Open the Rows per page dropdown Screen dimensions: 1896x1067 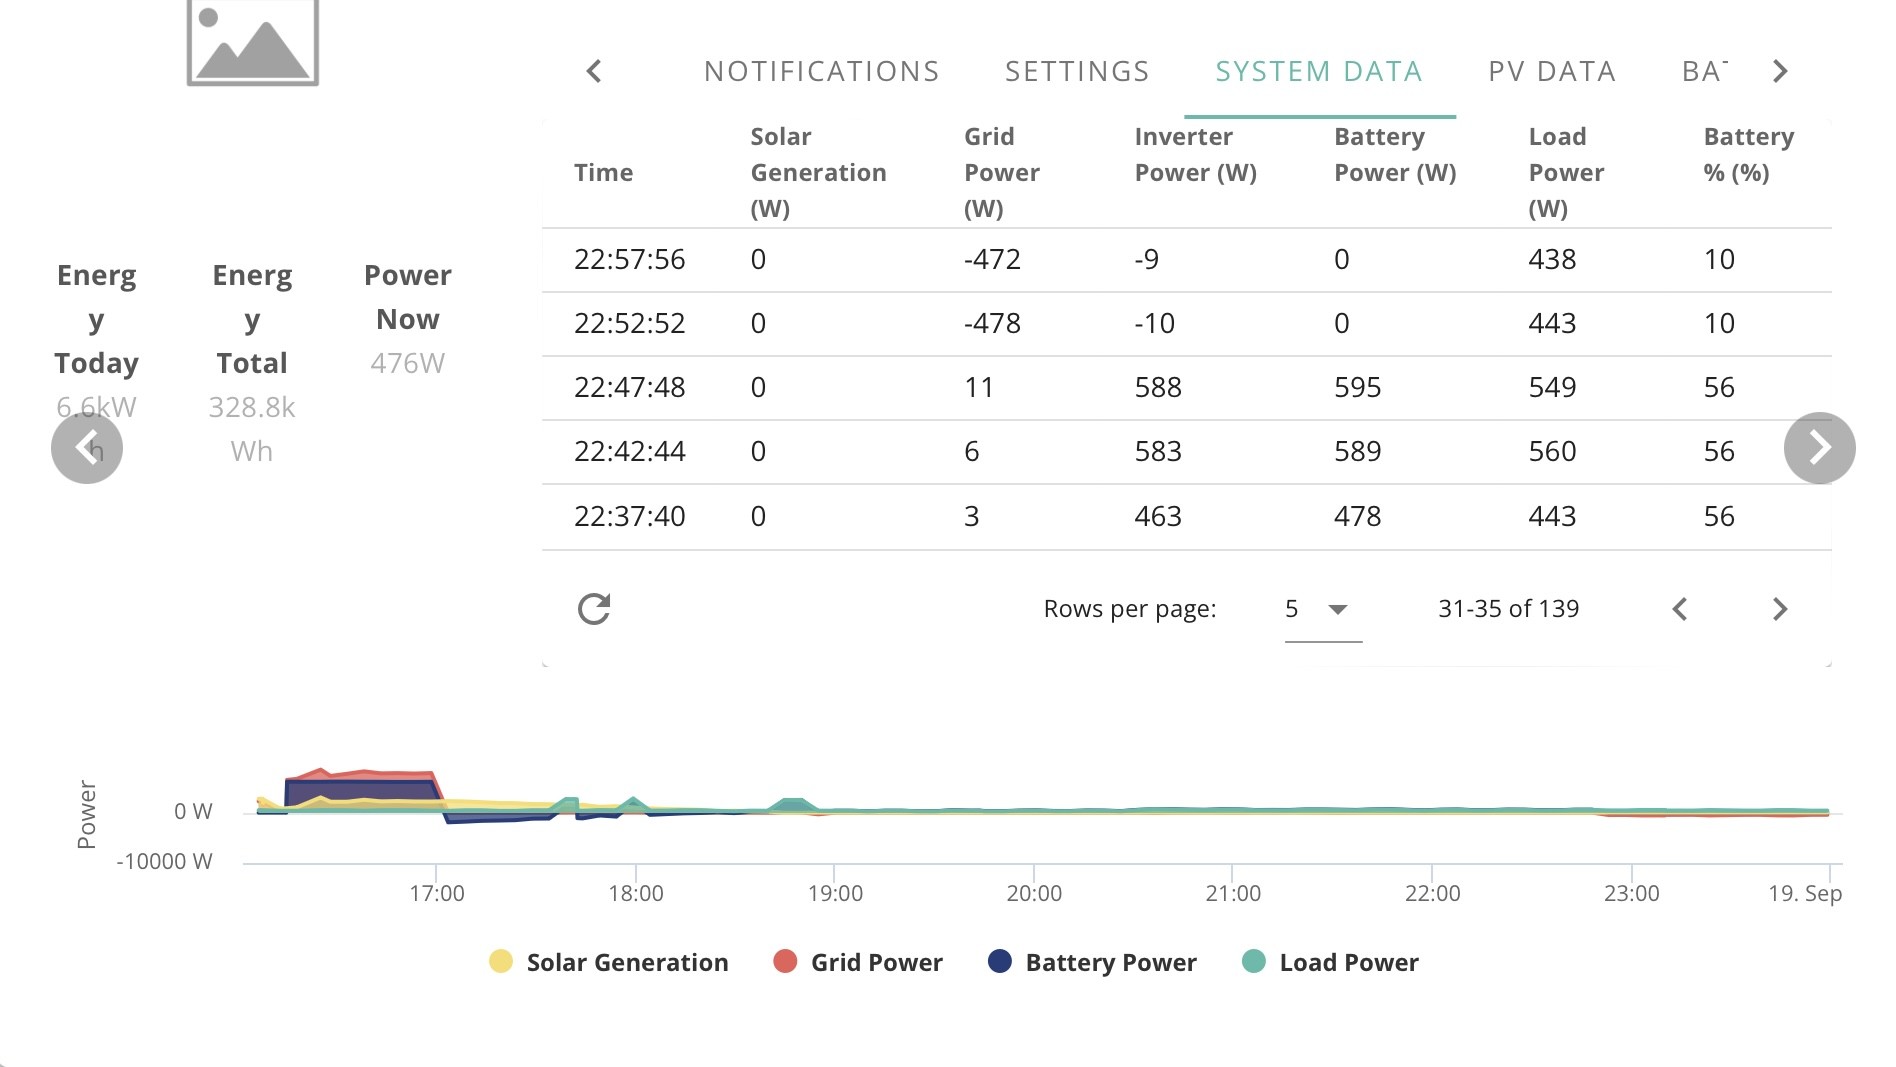point(1323,609)
